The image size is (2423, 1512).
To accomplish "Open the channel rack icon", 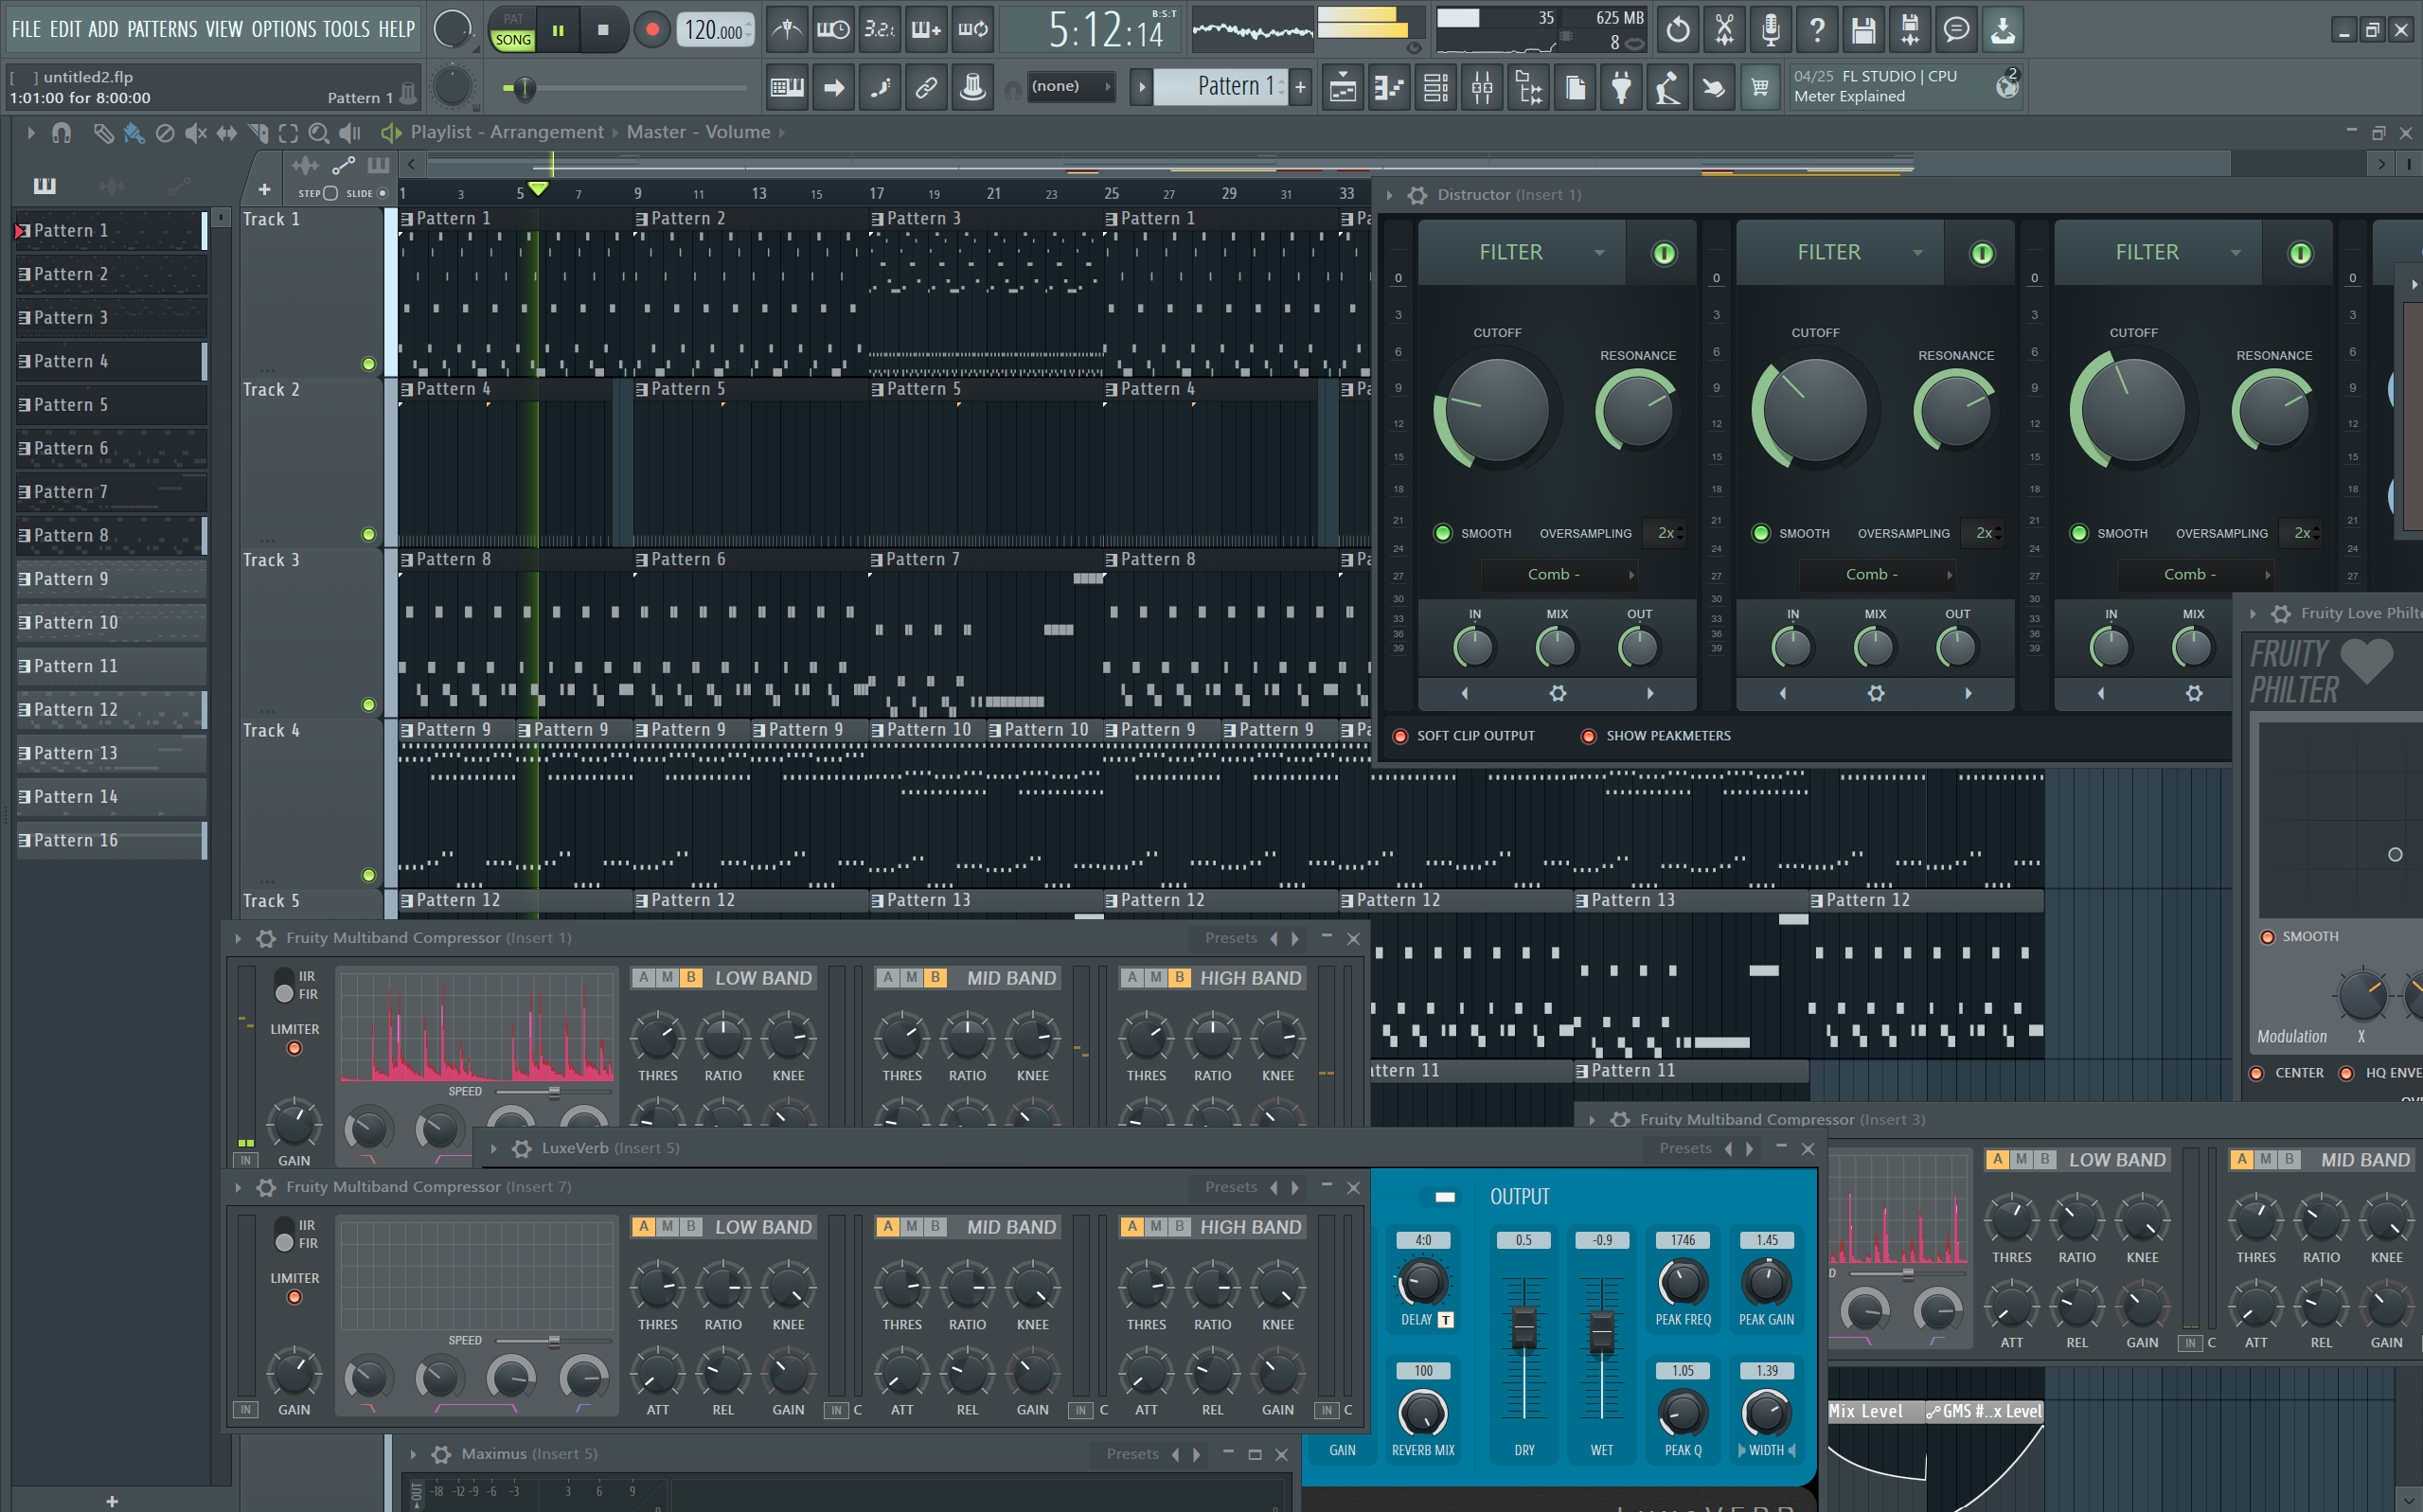I will [x=1436, y=88].
